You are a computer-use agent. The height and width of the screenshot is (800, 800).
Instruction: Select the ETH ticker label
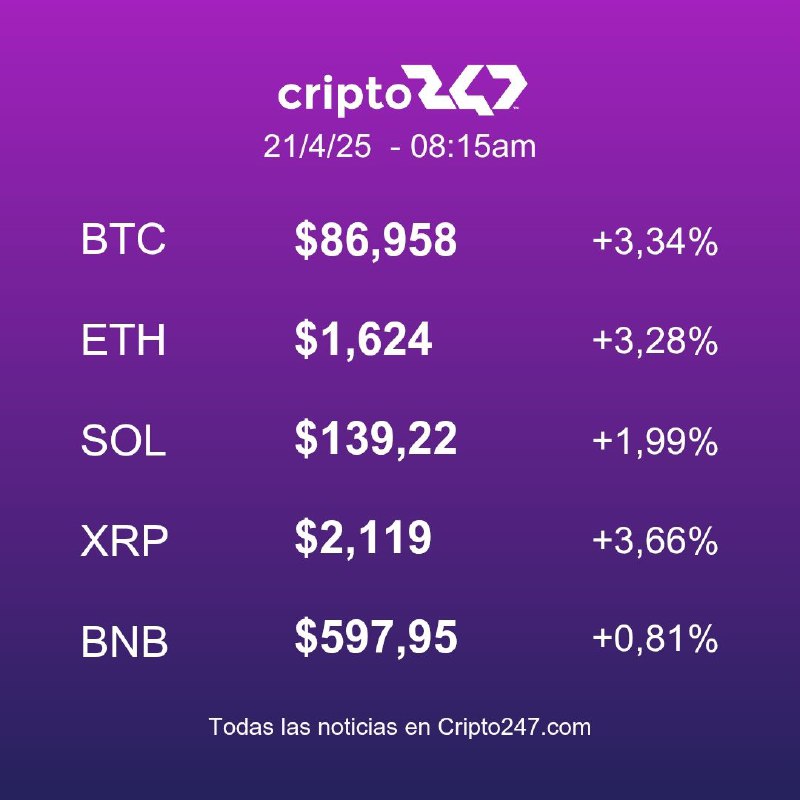coord(123,339)
